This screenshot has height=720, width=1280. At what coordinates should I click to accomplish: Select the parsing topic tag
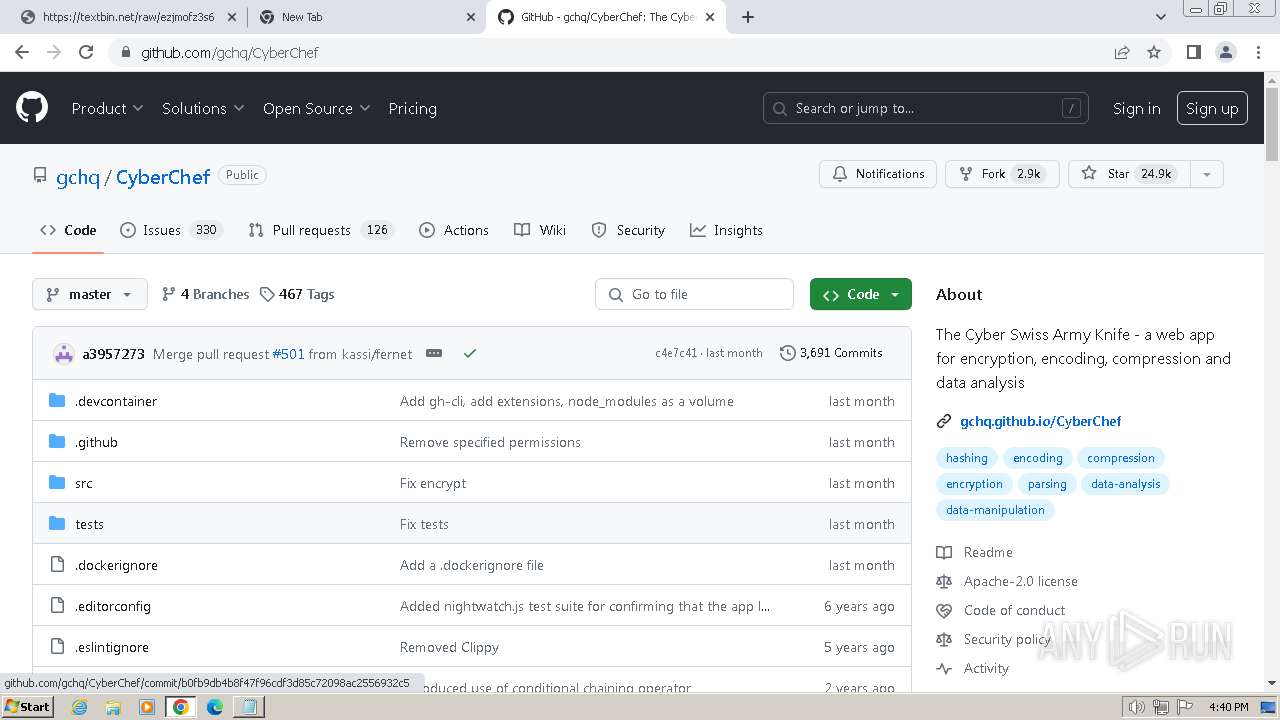point(1047,484)
